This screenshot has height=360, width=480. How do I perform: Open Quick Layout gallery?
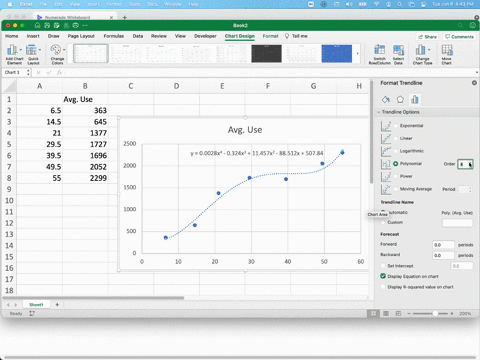click(x=33, y=55)
